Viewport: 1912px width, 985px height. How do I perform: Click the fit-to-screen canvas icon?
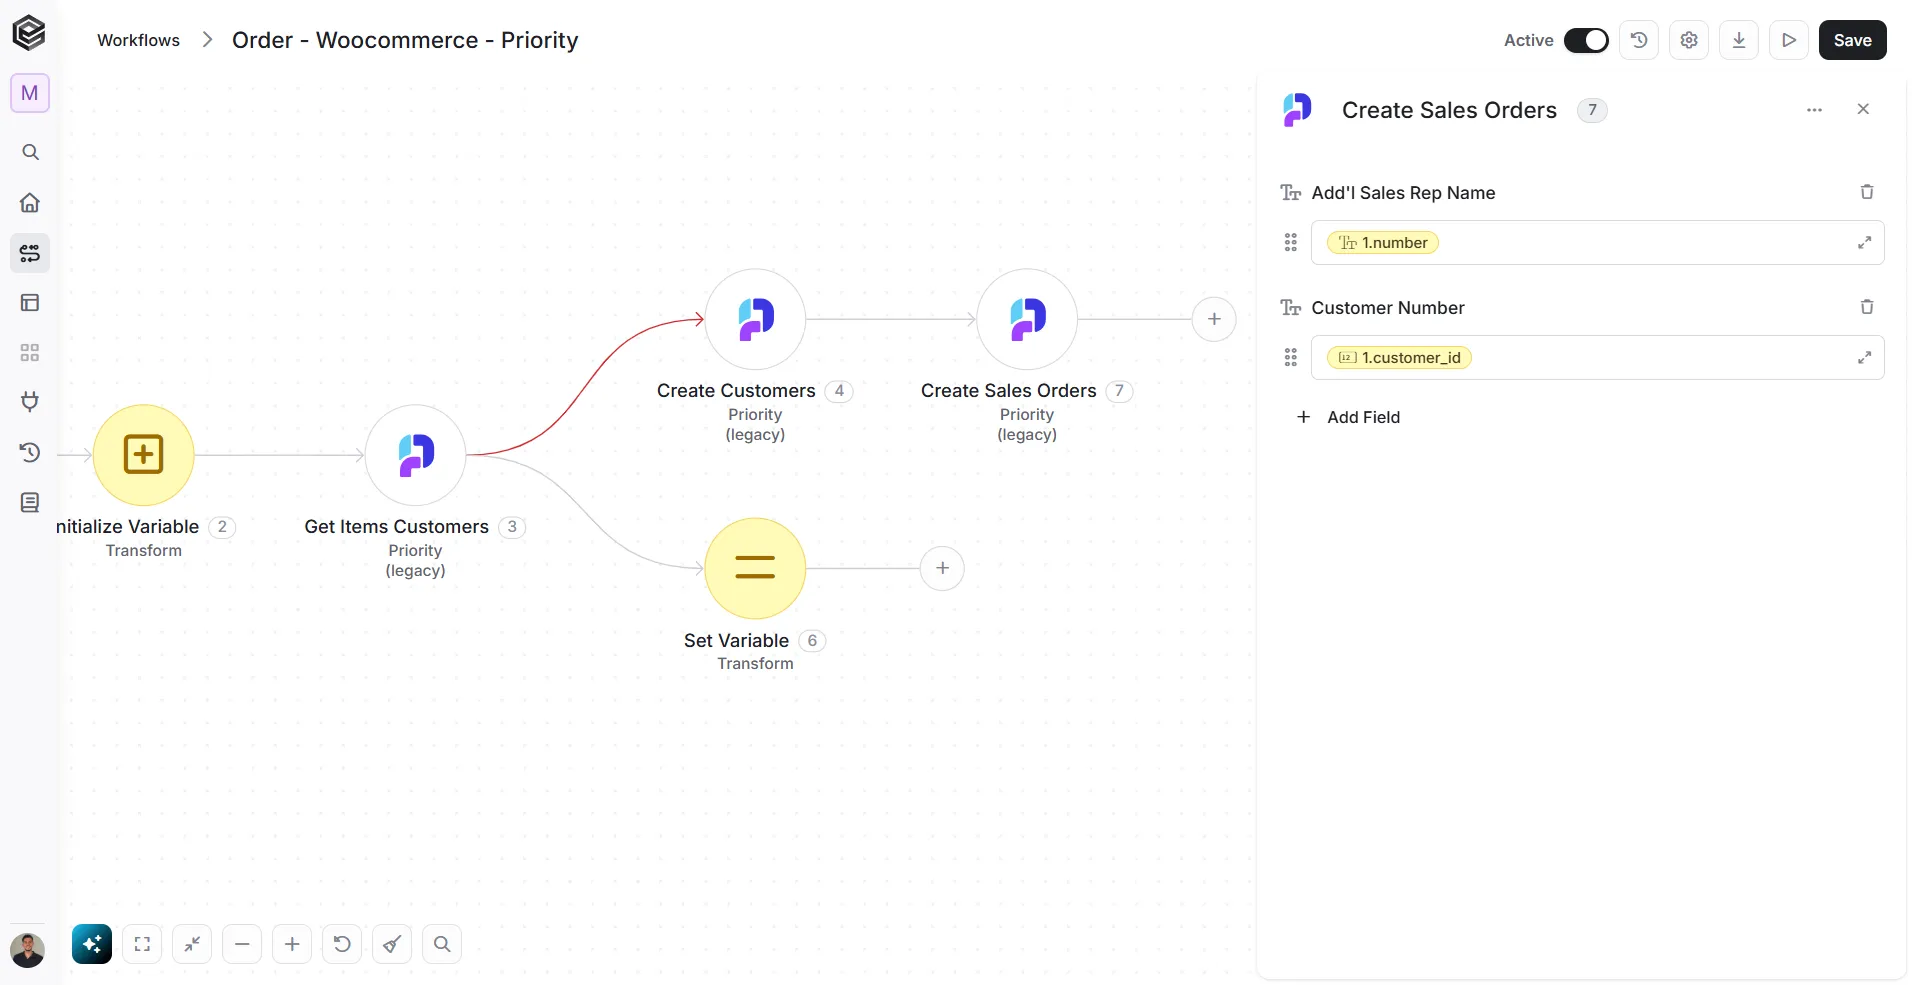[x=142, y=944]
